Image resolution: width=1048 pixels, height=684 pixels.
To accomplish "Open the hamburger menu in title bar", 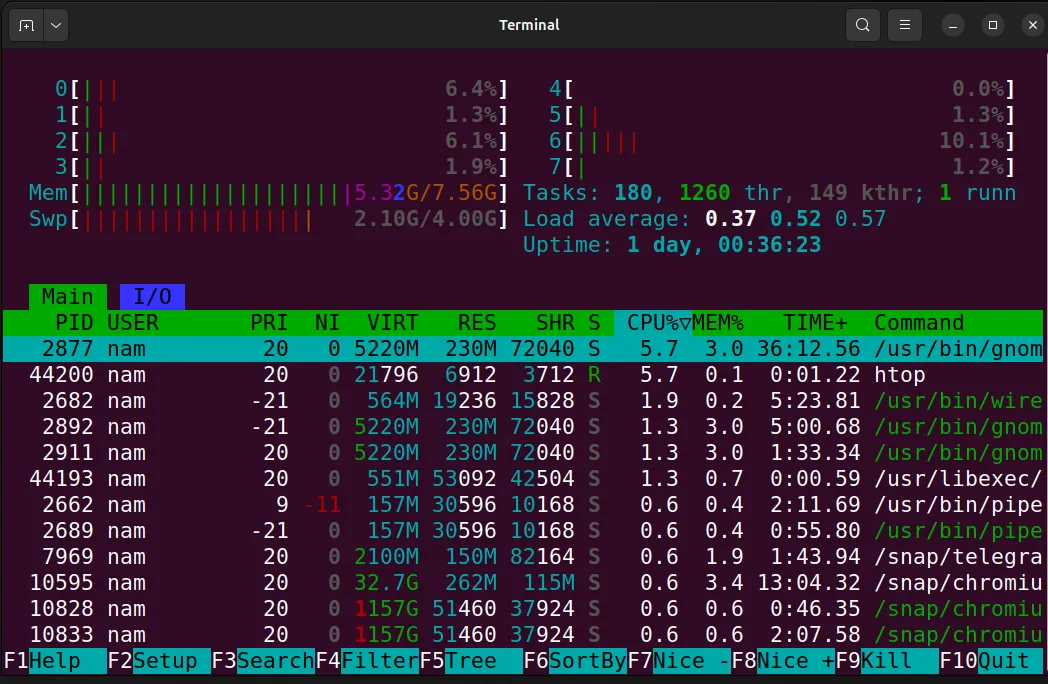I will pyautogui.click(x=905, y=25).
